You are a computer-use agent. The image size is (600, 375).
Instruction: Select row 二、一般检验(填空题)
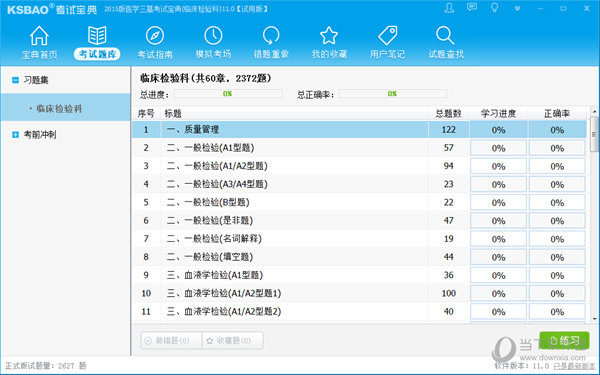pyautogui.click(x=359, y=257)
